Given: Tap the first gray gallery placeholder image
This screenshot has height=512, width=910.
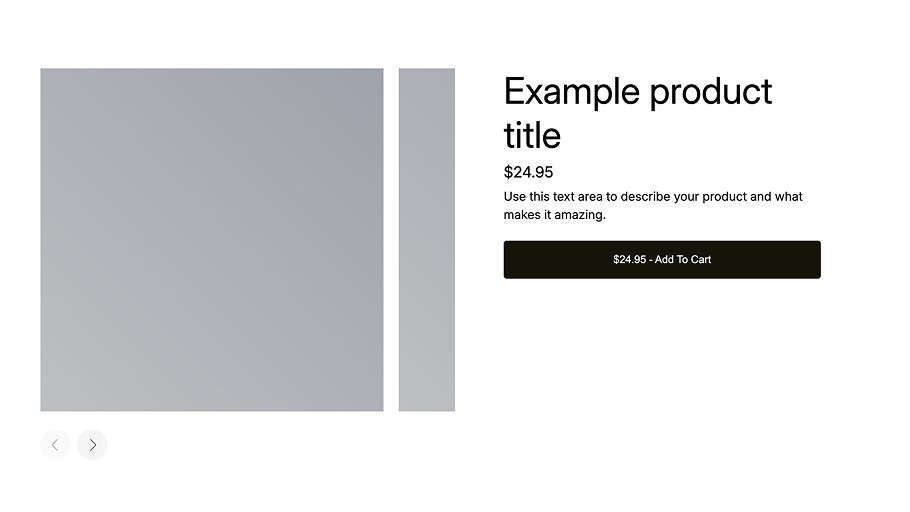Looking at the screenshot, I should point(212,240).
